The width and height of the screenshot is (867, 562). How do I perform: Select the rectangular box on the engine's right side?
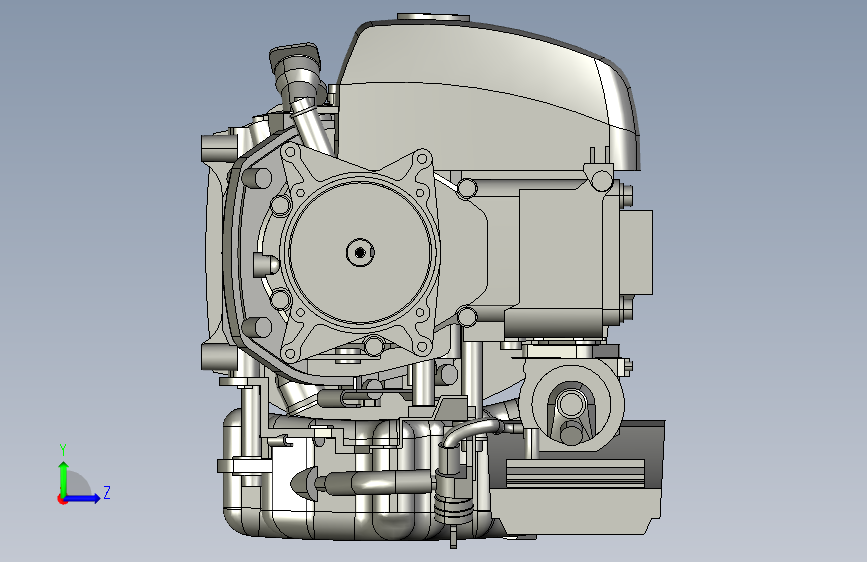[636, 252]
